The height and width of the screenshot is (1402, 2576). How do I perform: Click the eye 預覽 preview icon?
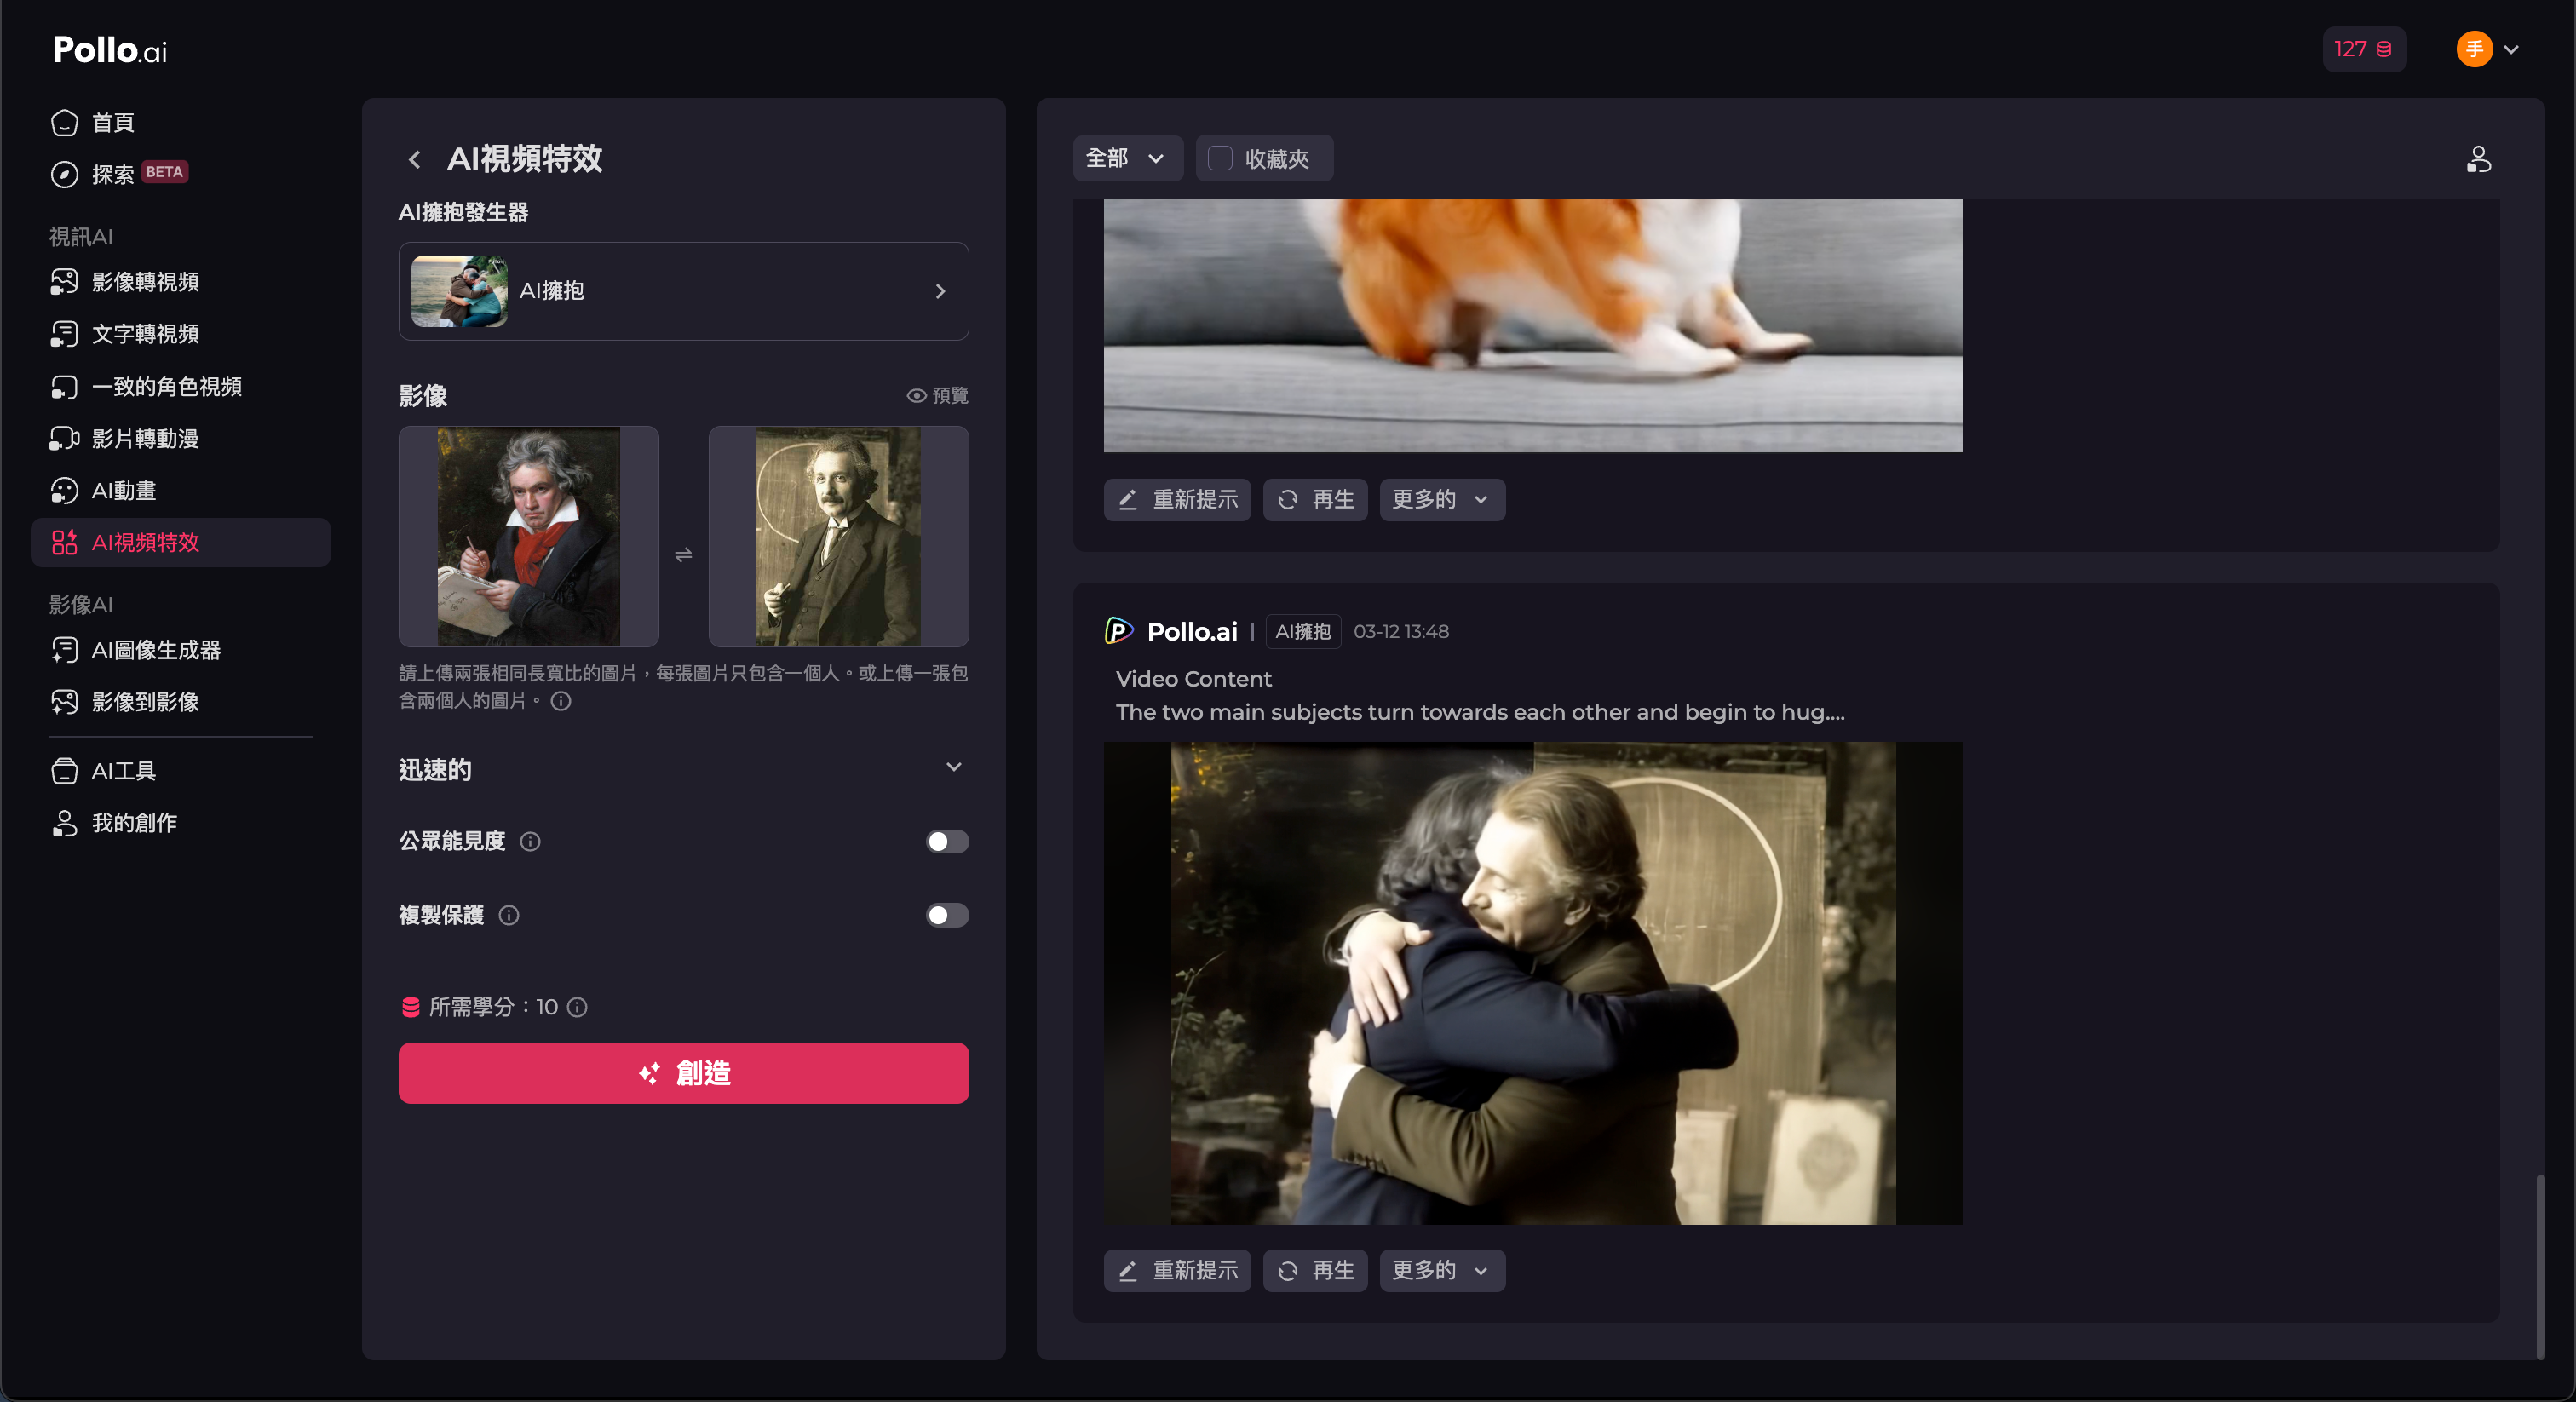pos(916,396)
